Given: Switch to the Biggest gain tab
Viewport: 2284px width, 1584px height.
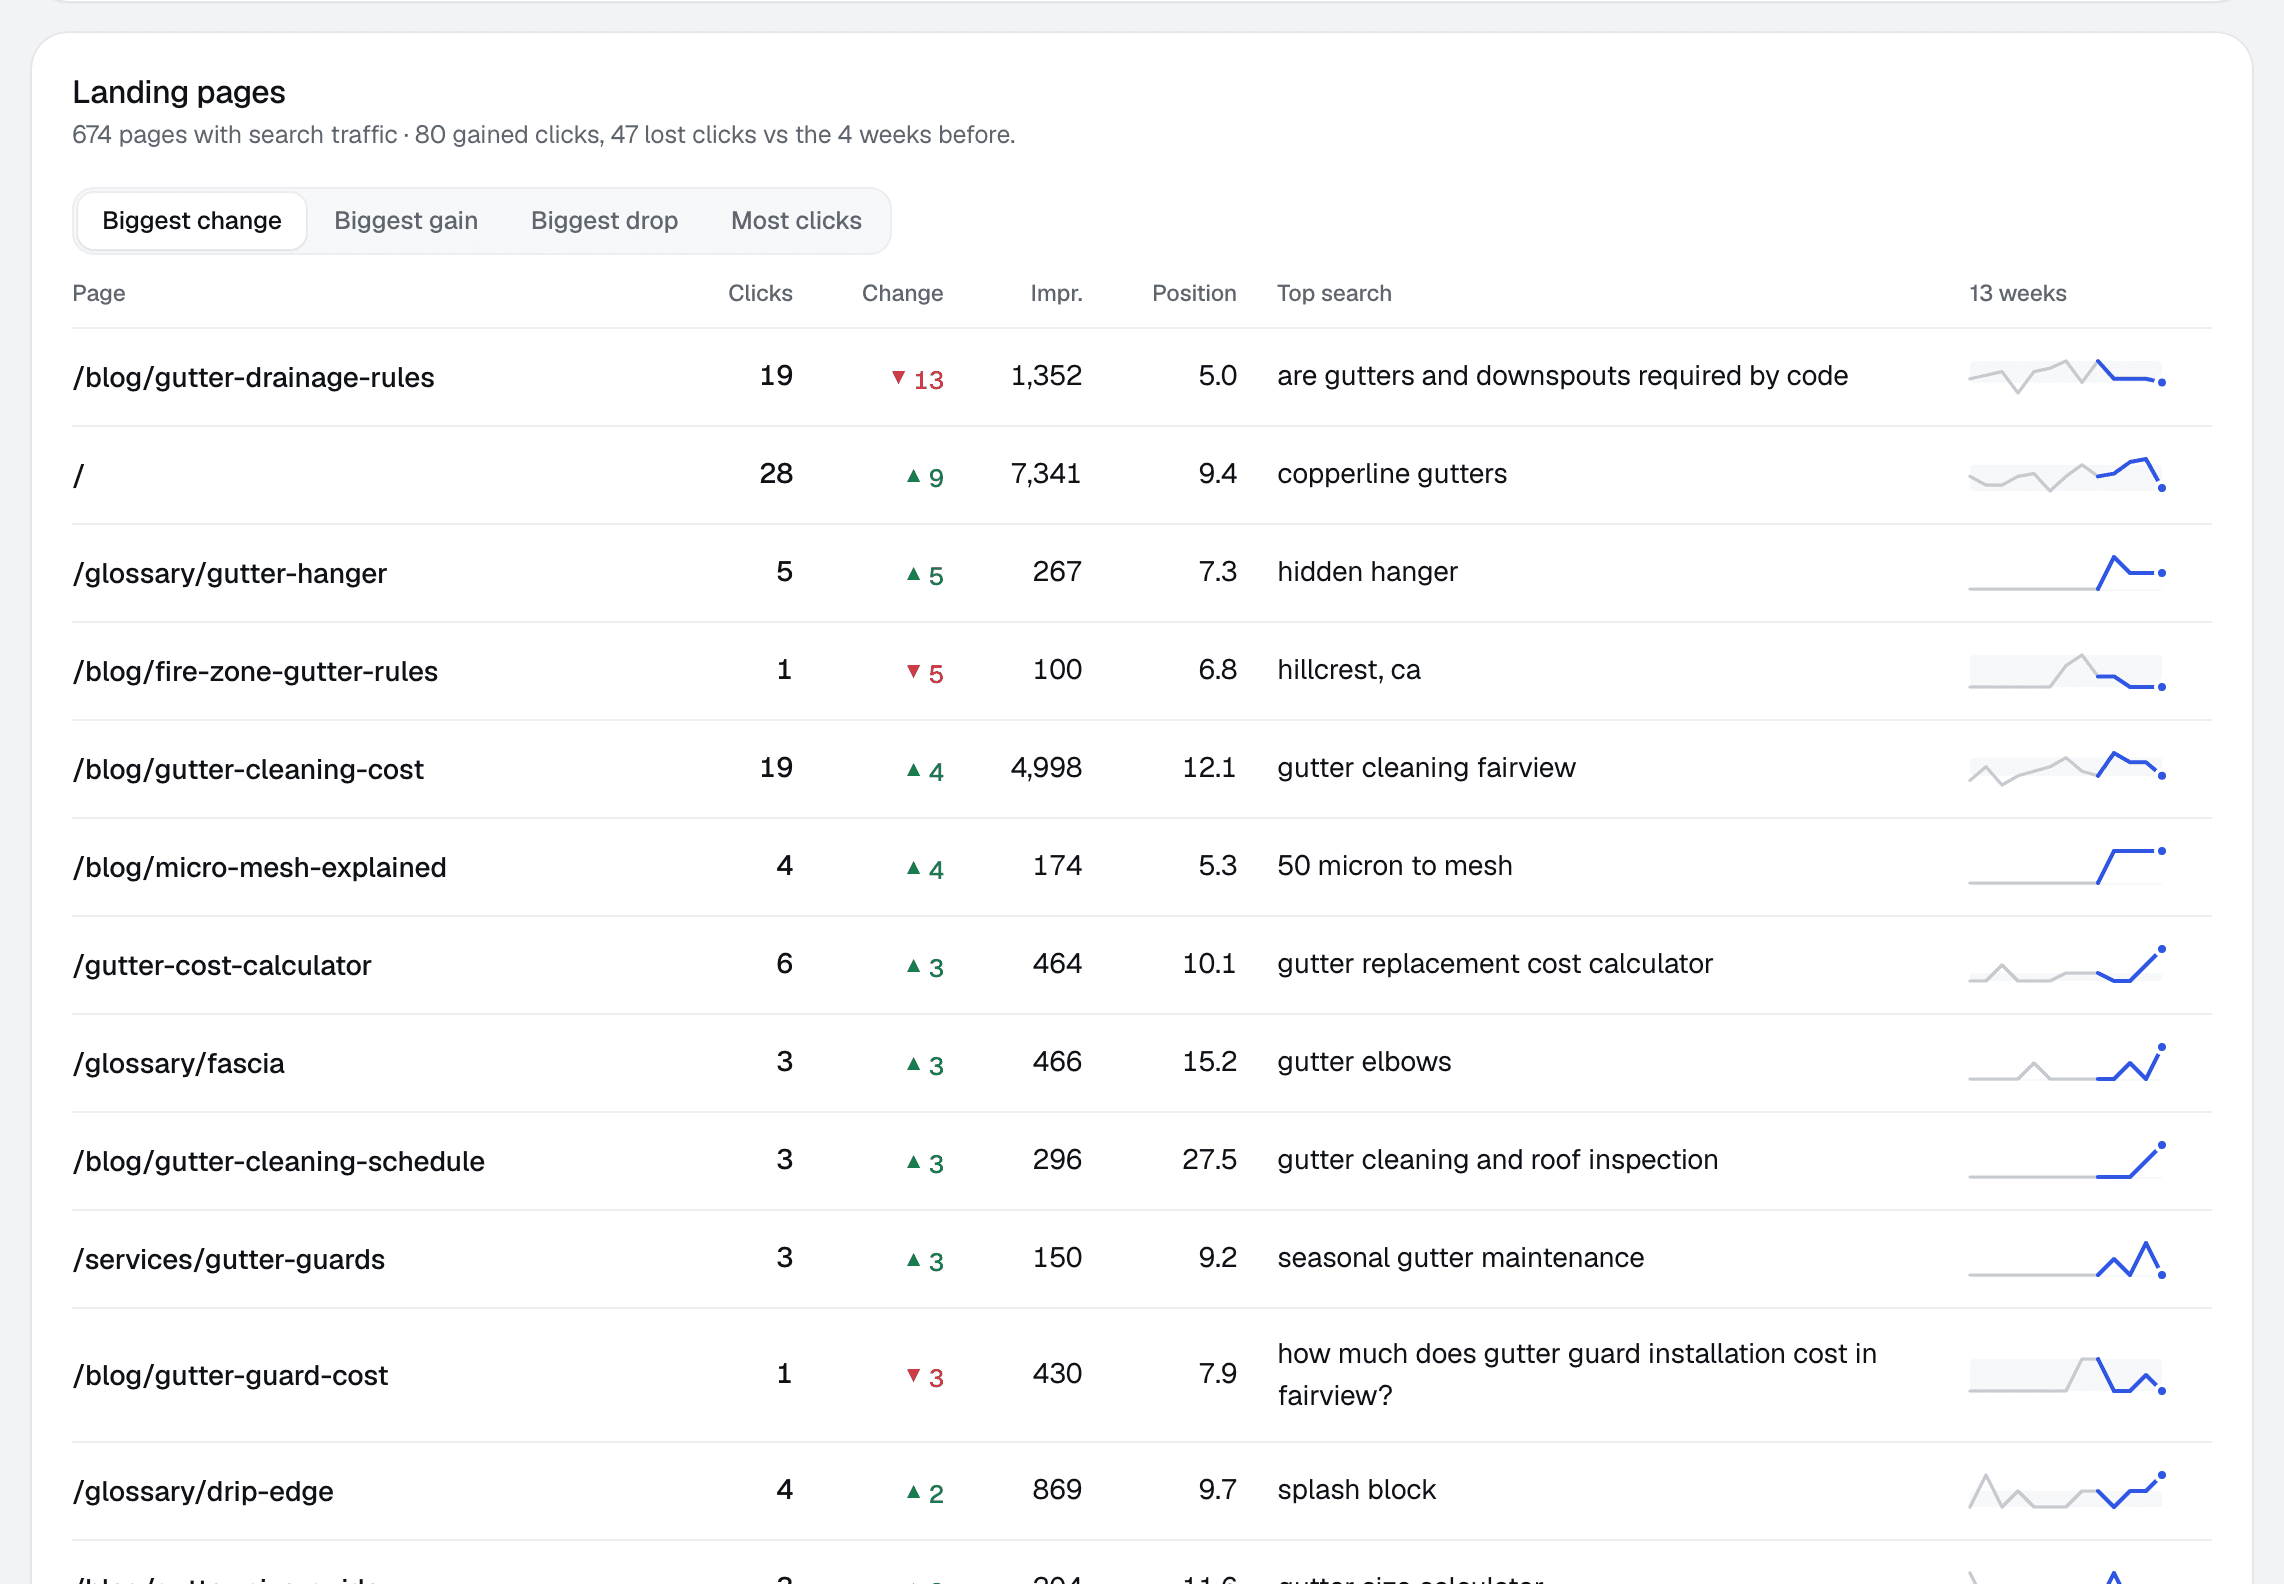Looking at the screenshot, I should pyautogui.click(x=406, y=221).
